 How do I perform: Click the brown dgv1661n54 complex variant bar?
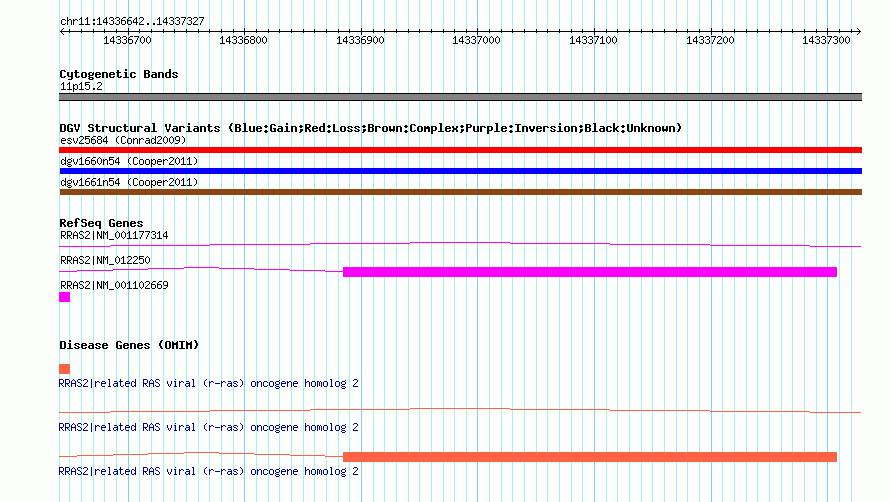pos(460,192)
